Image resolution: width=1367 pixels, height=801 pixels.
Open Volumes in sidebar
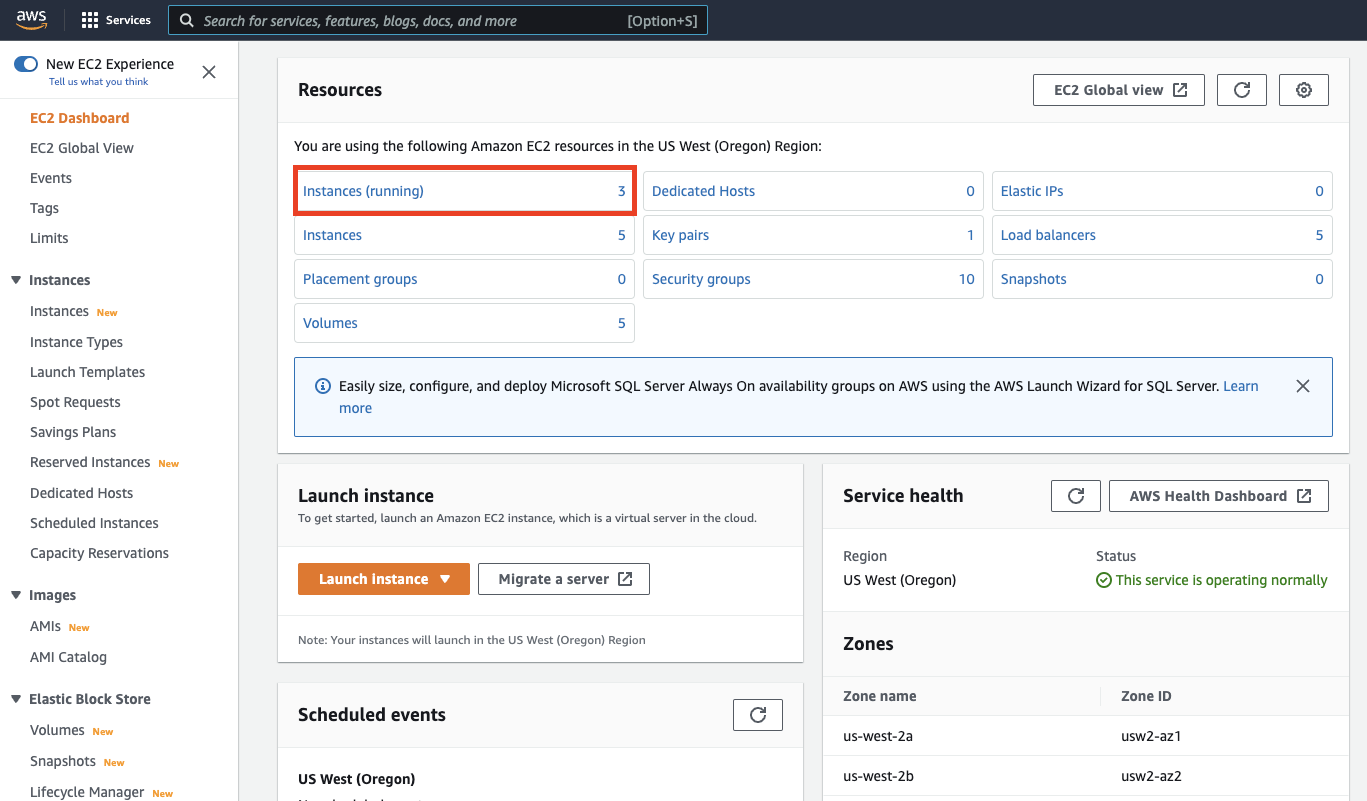tap(57, 730)
